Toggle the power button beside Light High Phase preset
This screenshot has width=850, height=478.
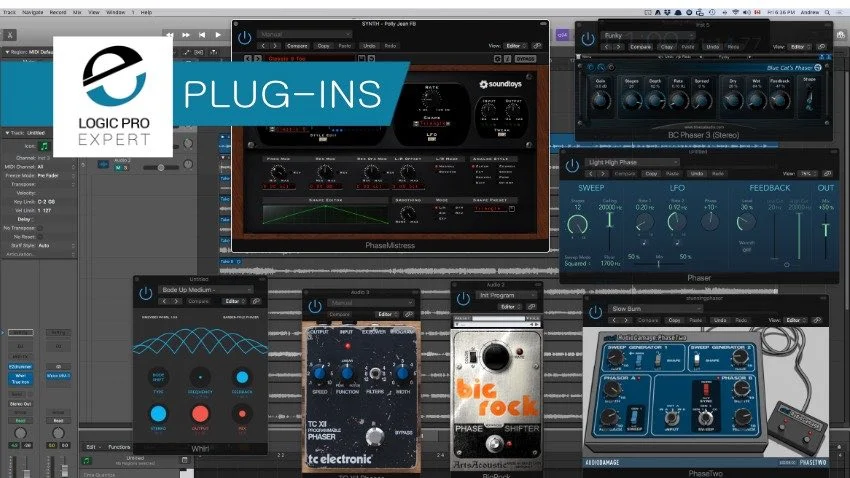click(x=572, y=165)
